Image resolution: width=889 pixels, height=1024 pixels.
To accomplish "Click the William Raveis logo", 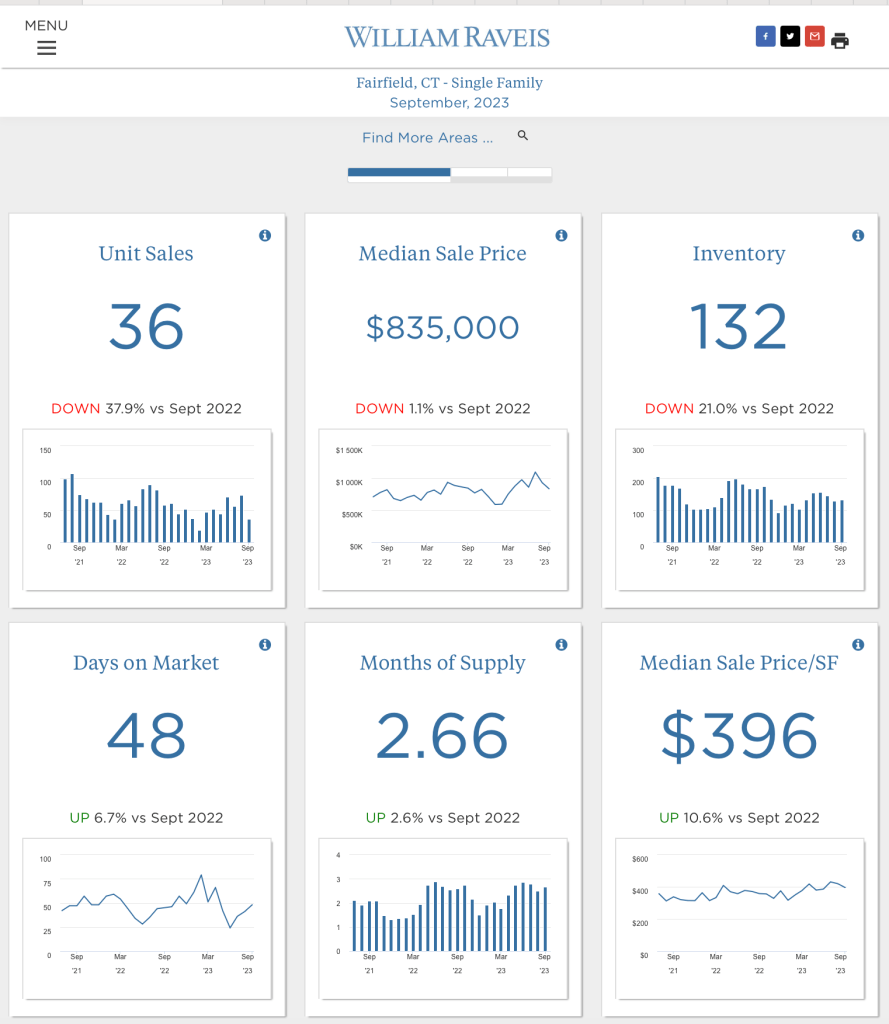I will (447, 38).
